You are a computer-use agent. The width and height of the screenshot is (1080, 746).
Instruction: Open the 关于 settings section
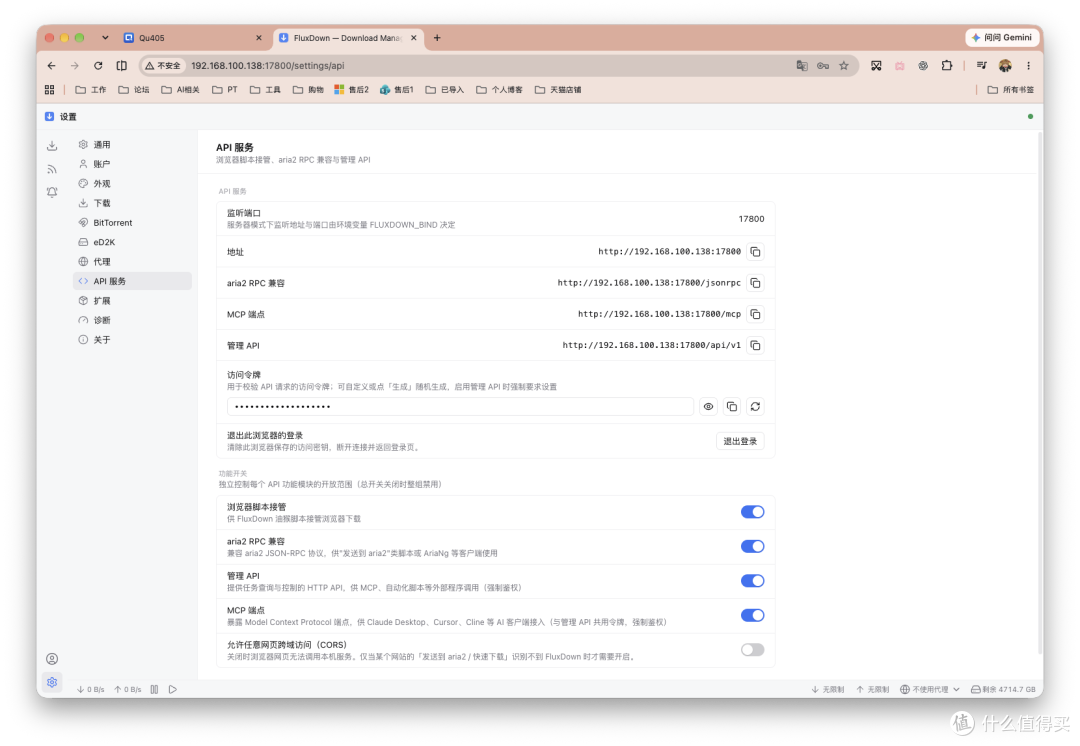132,340
